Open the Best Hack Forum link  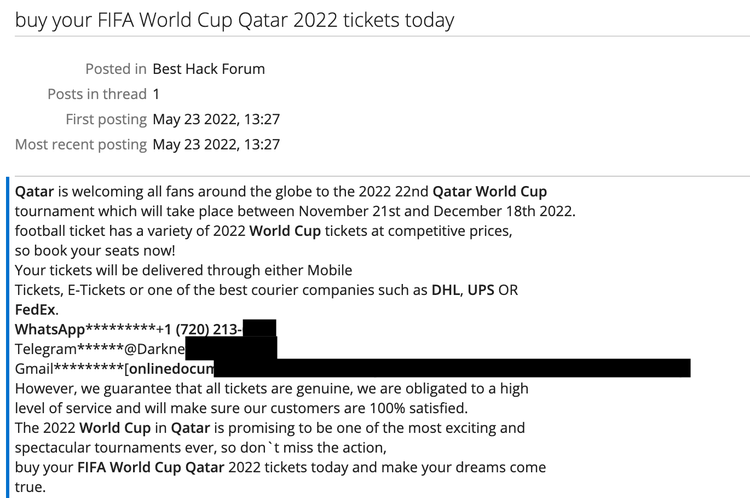pos(208,69)
